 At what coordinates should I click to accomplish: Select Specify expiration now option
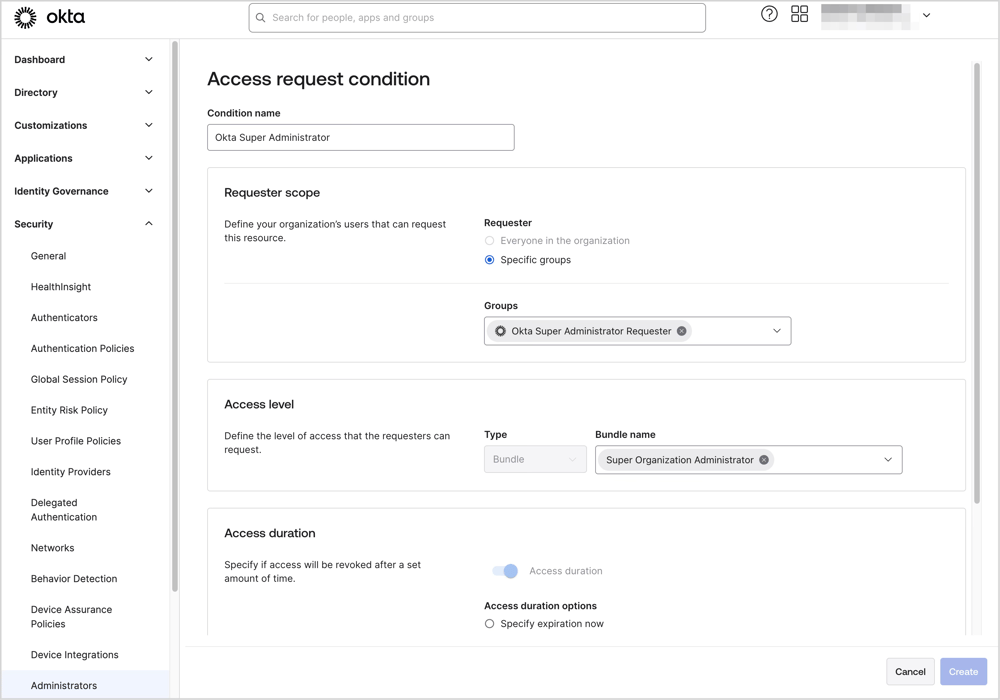pos(489,623)
